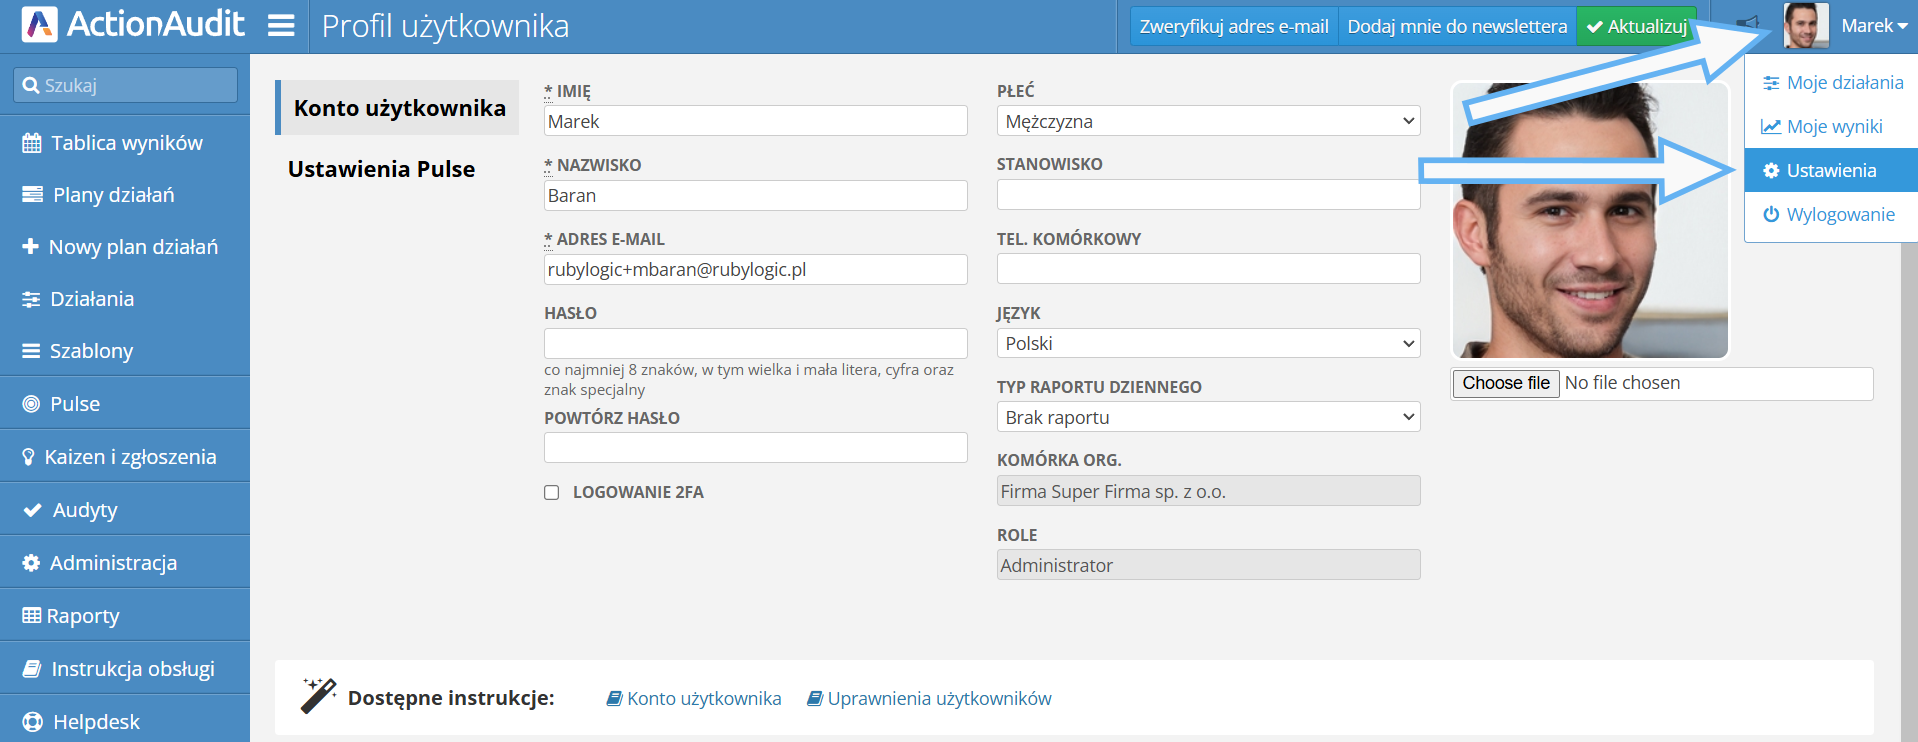The image size is (1918, 742).
Task: Open Uprawnienia użytkowników instruction link
Action: [938, 699]
